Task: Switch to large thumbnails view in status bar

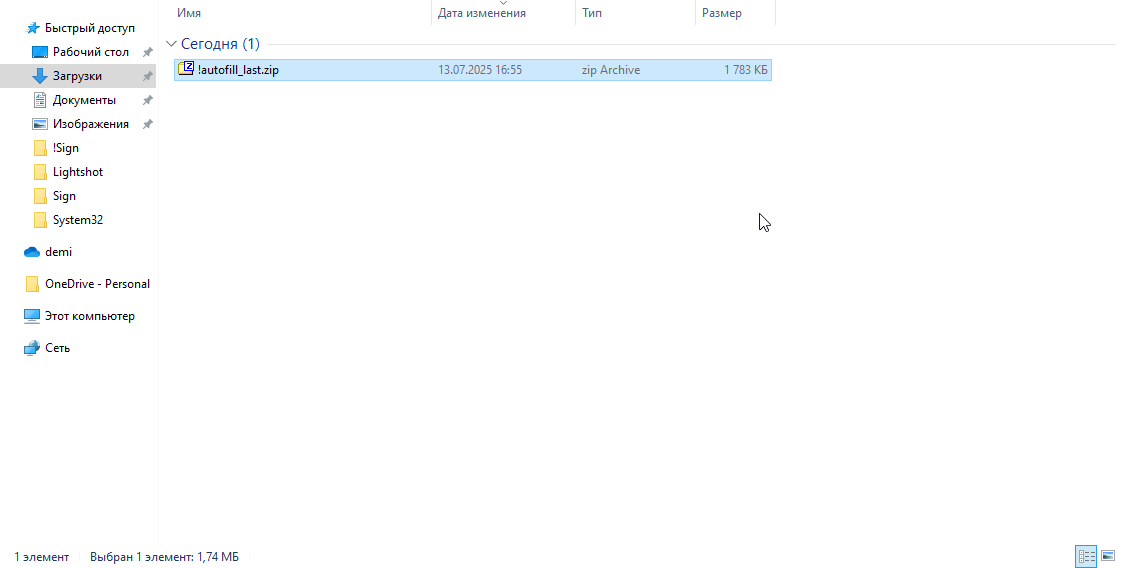Action: 1107,556
